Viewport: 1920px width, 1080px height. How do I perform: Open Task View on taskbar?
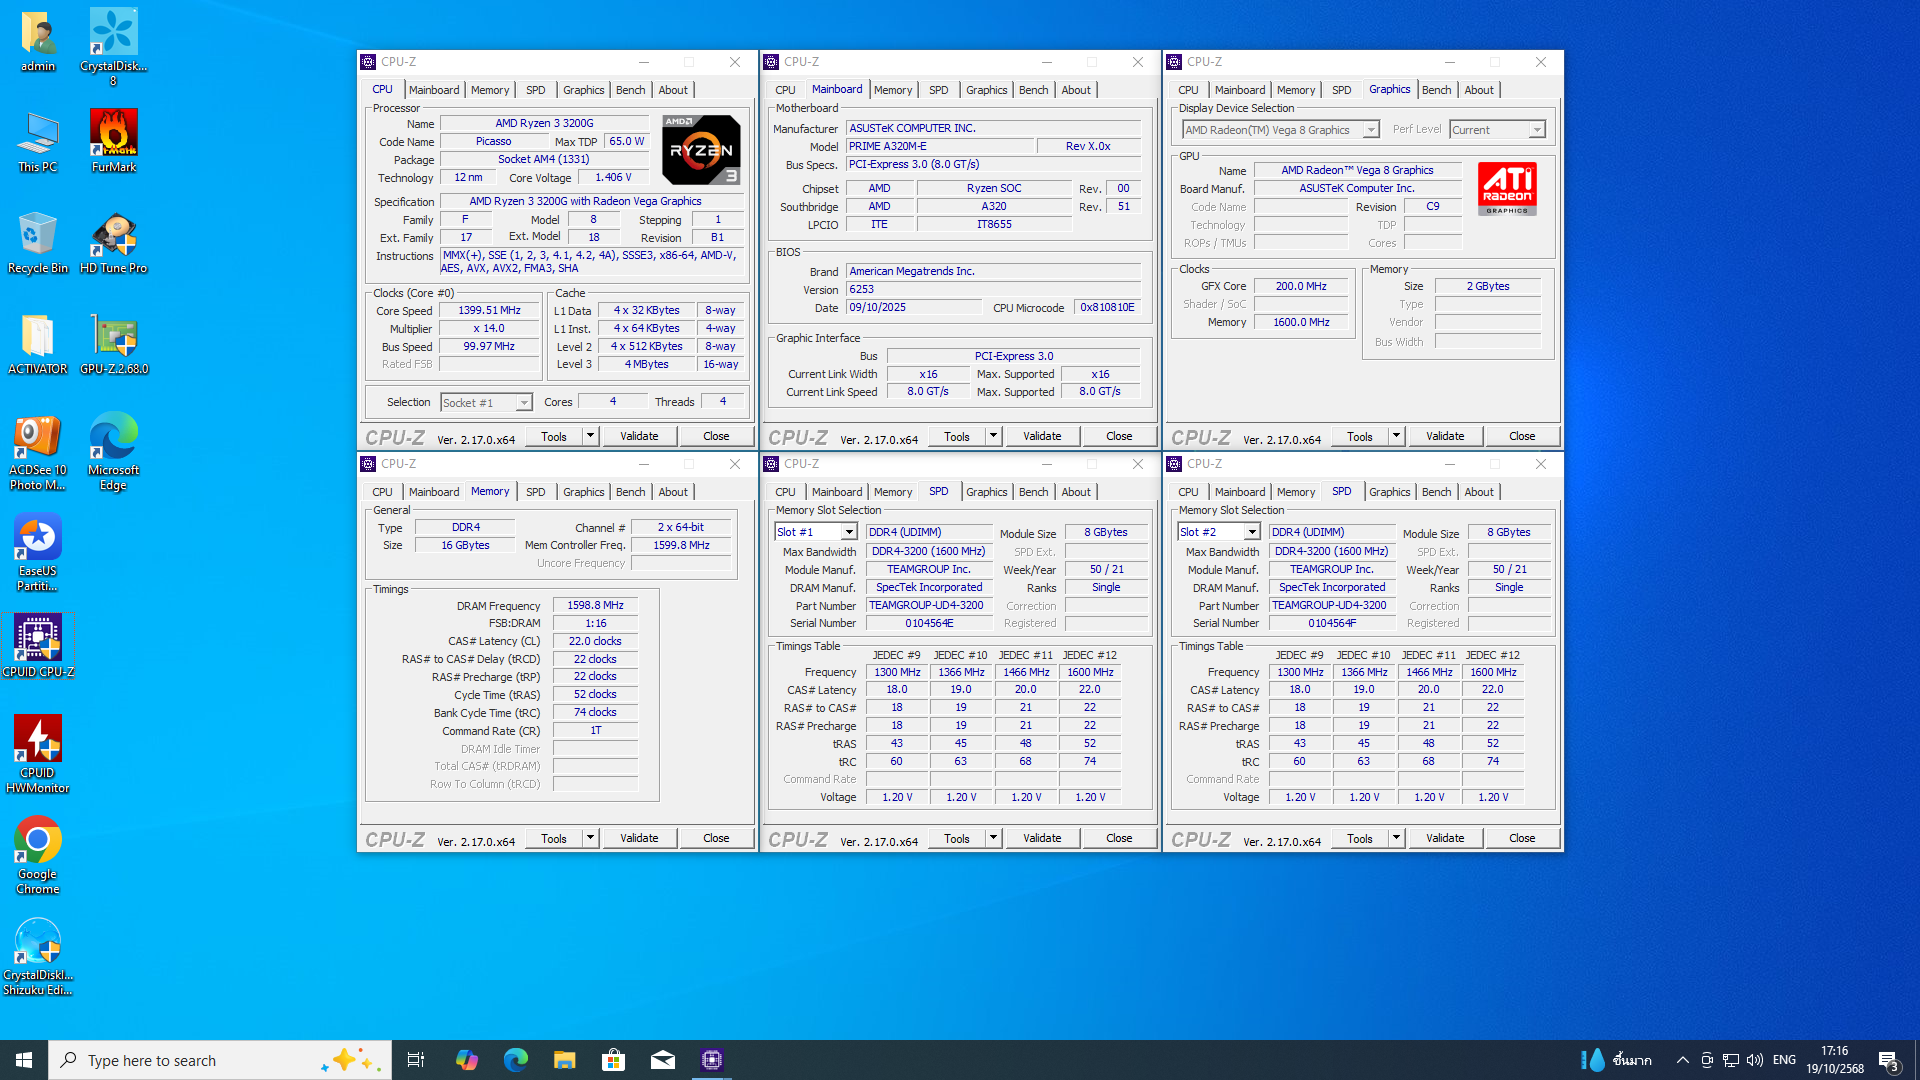pyautogui.click(x=416, y=1060)
